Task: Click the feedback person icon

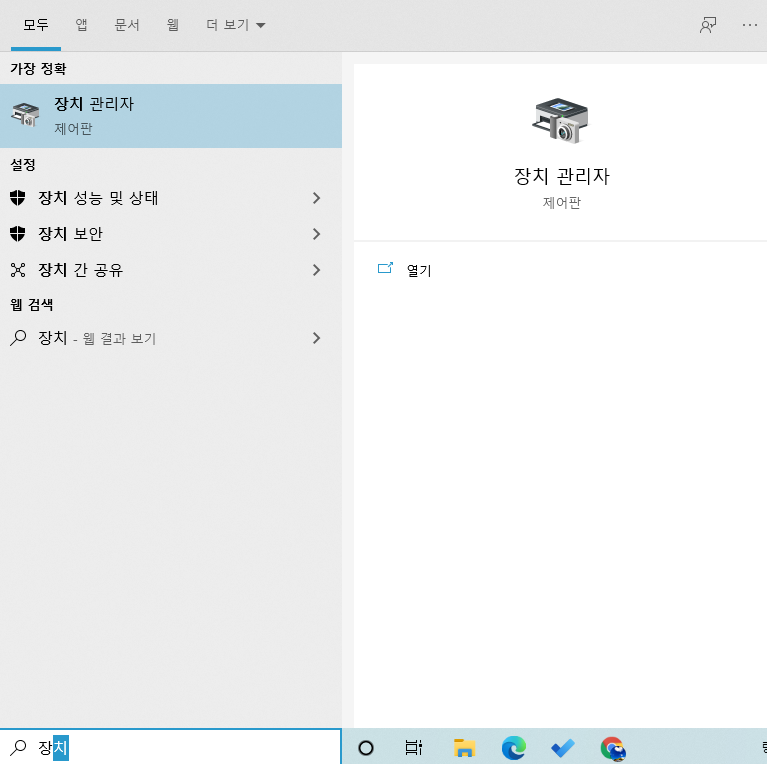Action: [x=708, y=25]
